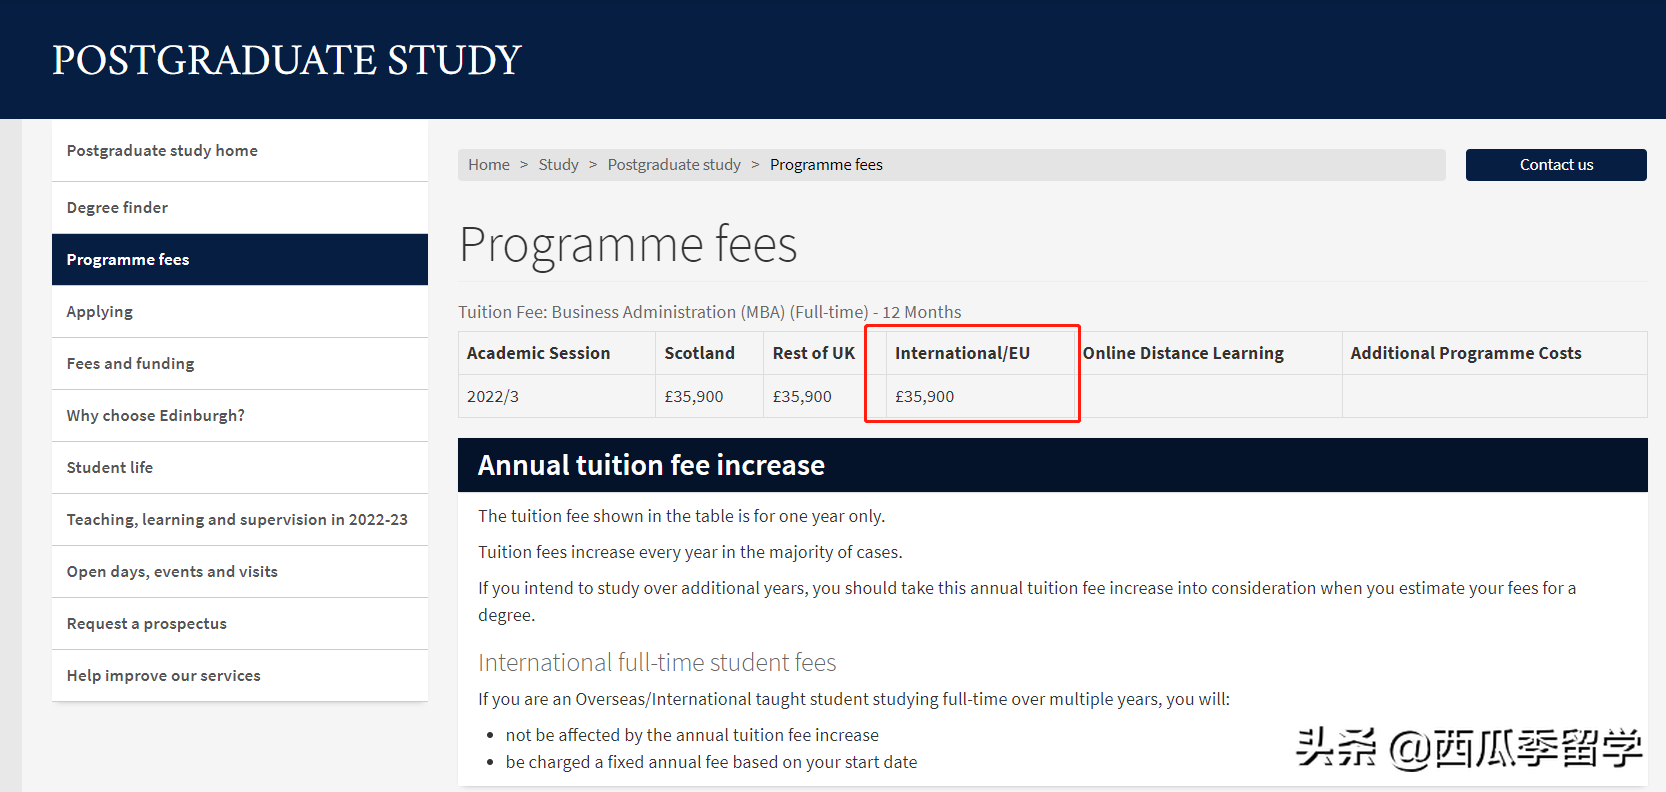Click the Academic Session column header

(538, 353)
